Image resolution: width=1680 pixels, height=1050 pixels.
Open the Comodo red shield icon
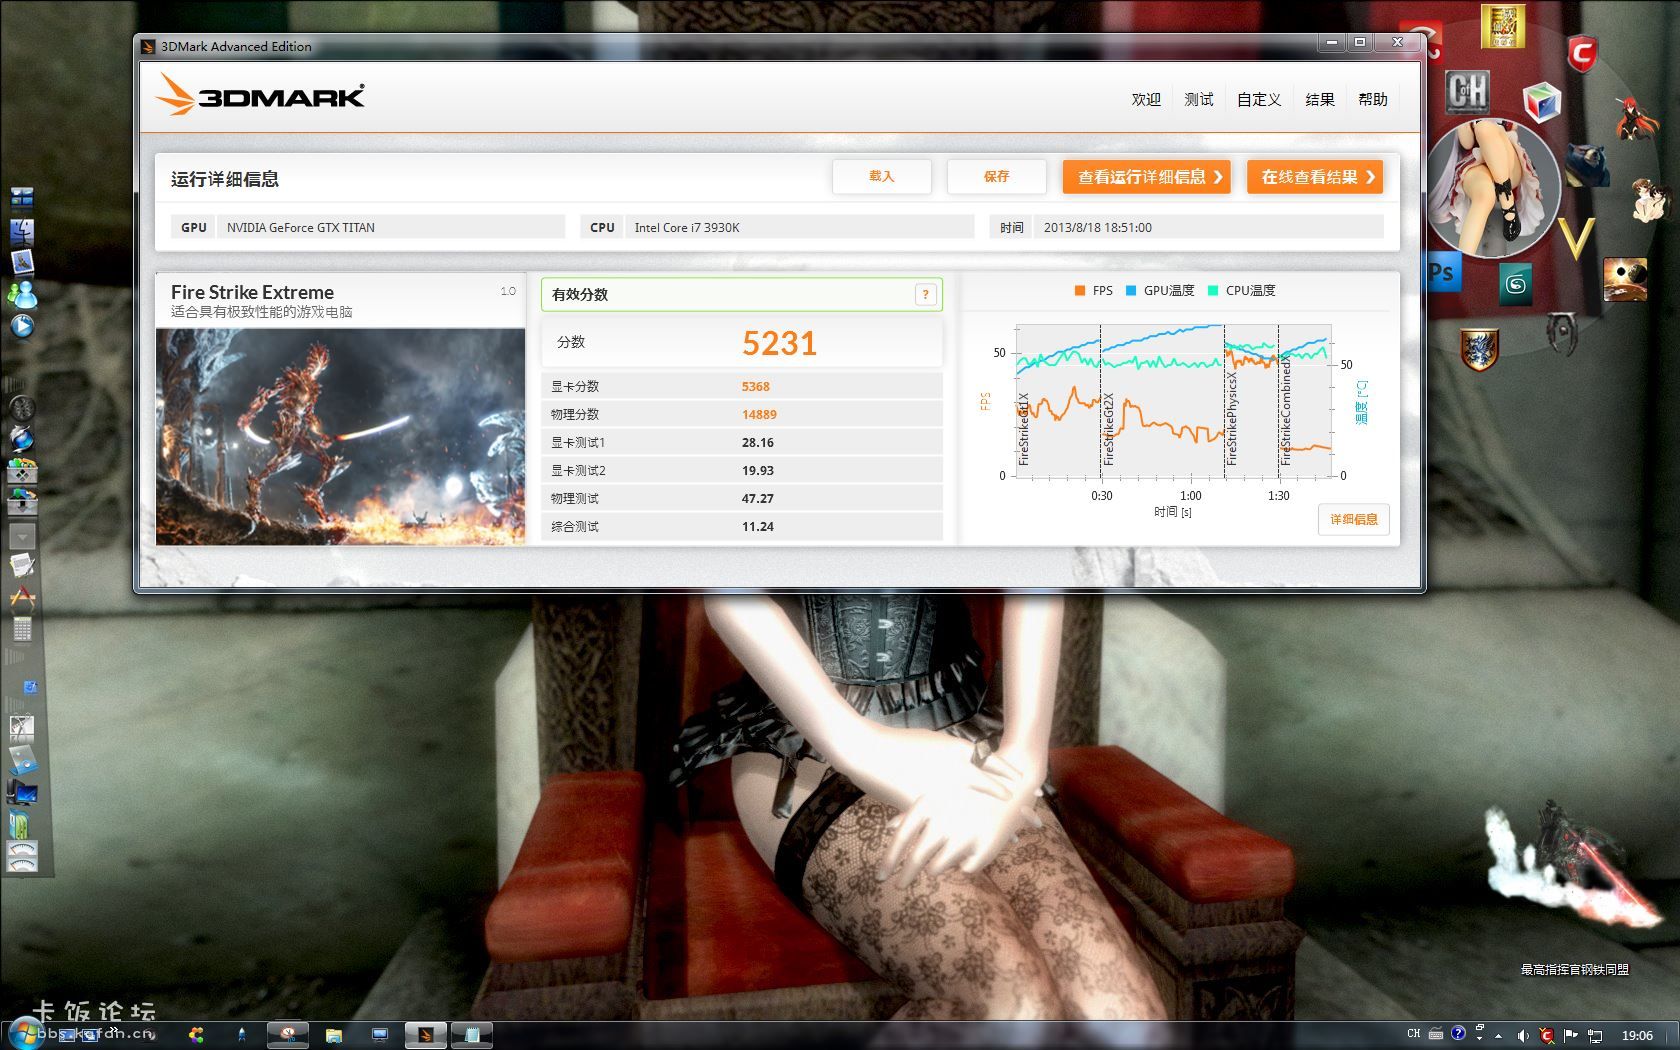pyautogui.click(x=1581, y=52)
